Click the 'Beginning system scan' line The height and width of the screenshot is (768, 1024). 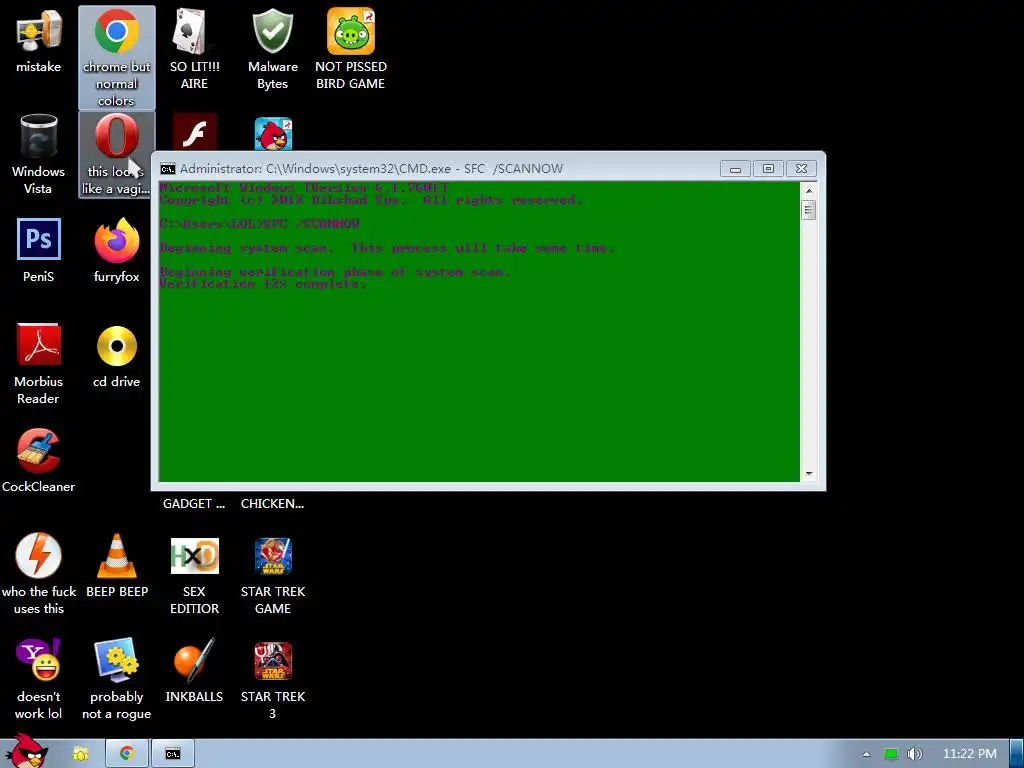pyautogui.click(x=387, y=248)
